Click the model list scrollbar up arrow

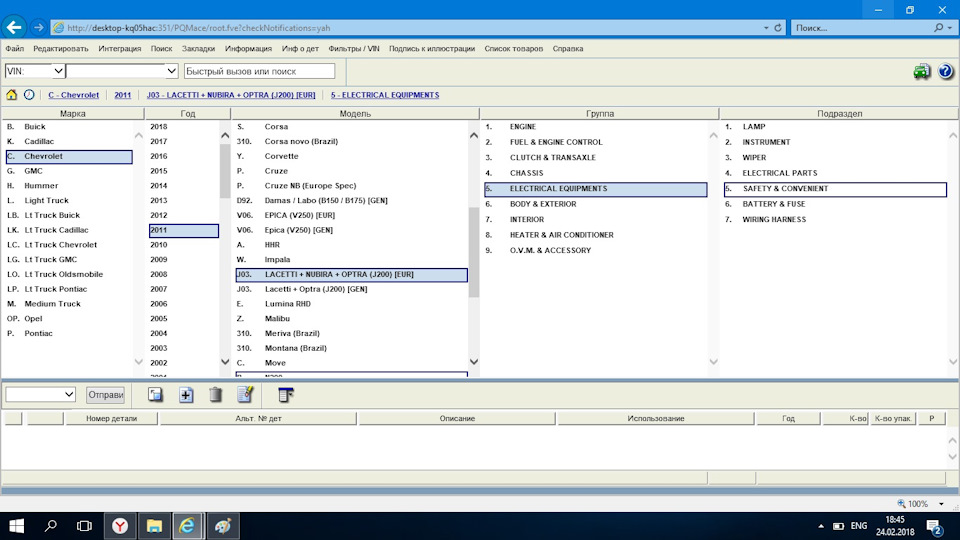474,135
